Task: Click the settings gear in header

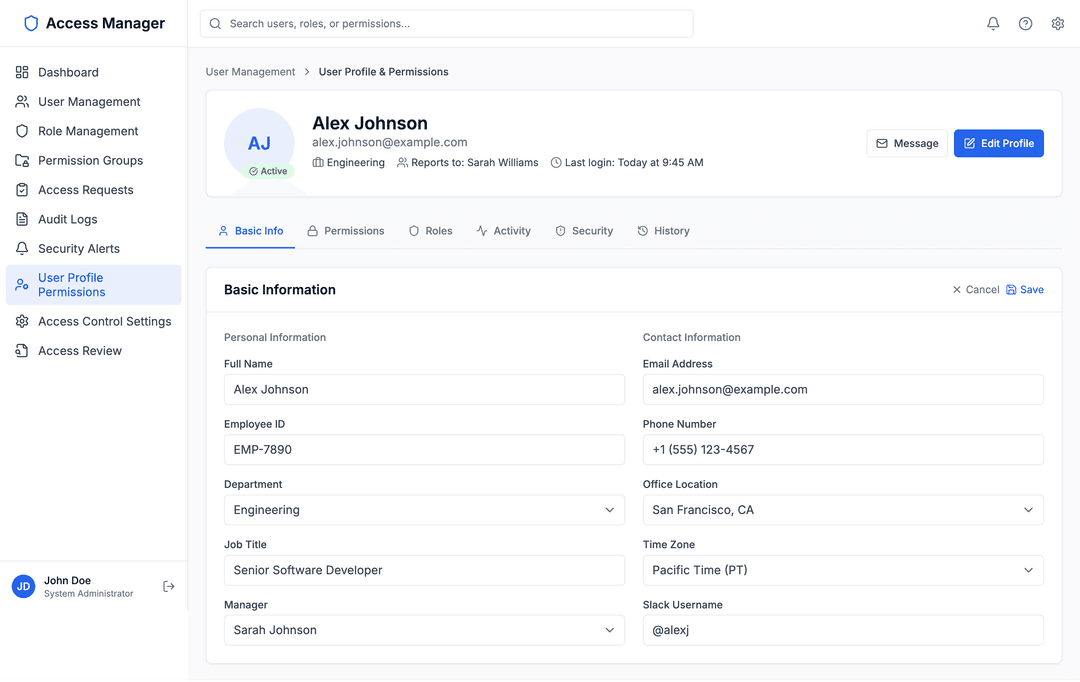Action: coord(1058,23)
